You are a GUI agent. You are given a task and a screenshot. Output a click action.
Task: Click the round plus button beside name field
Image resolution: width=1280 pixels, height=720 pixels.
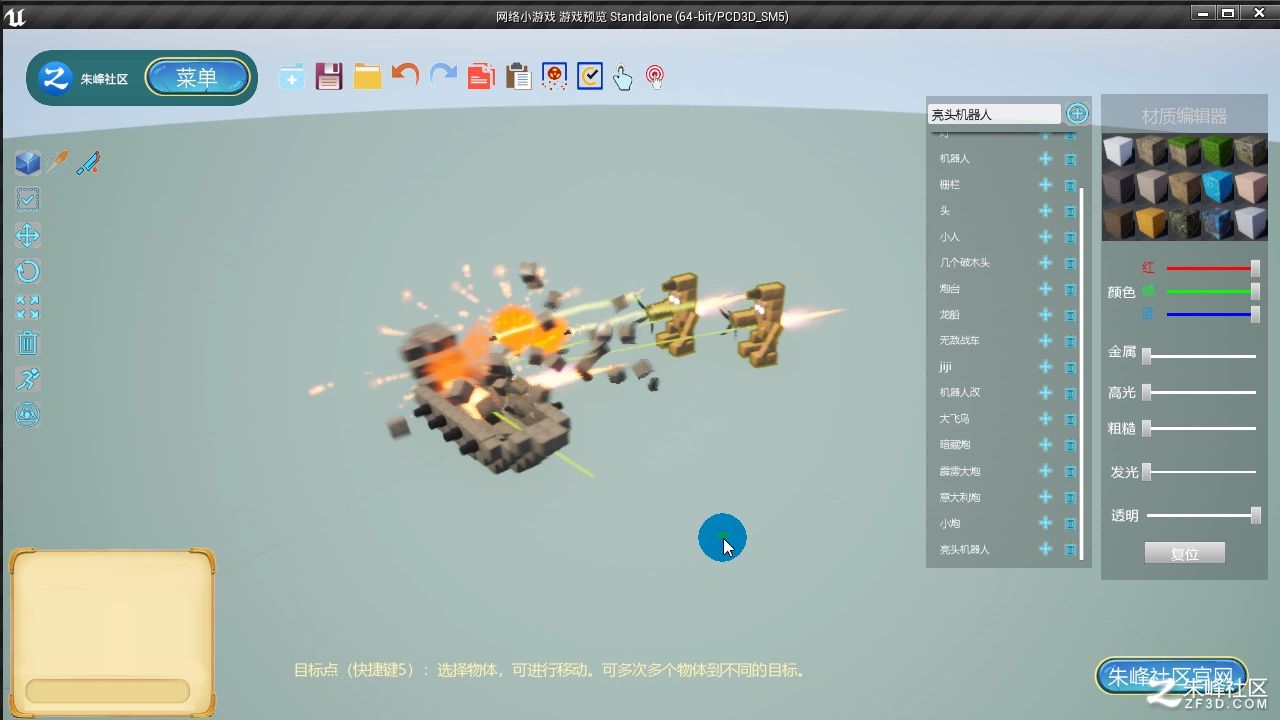(1077, 114)
